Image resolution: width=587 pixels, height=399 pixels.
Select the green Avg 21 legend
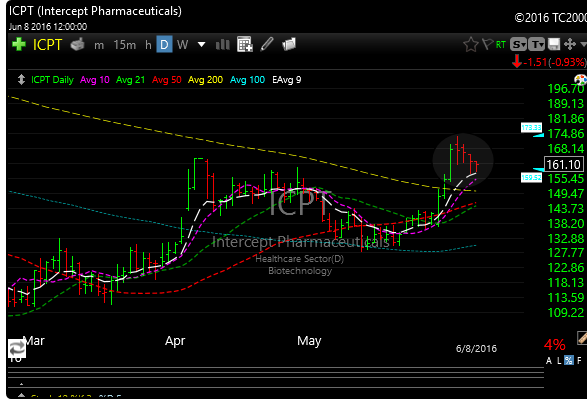[130, 80]
